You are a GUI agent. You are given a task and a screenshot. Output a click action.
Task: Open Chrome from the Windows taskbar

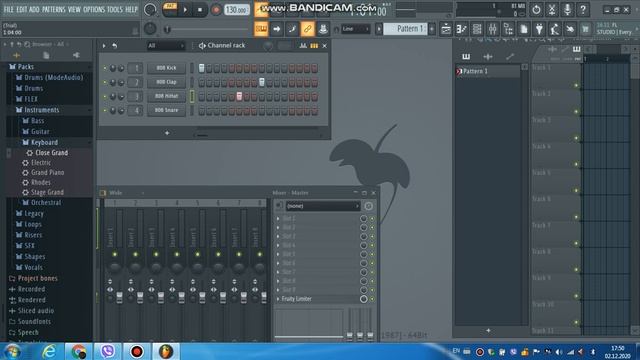79,351
